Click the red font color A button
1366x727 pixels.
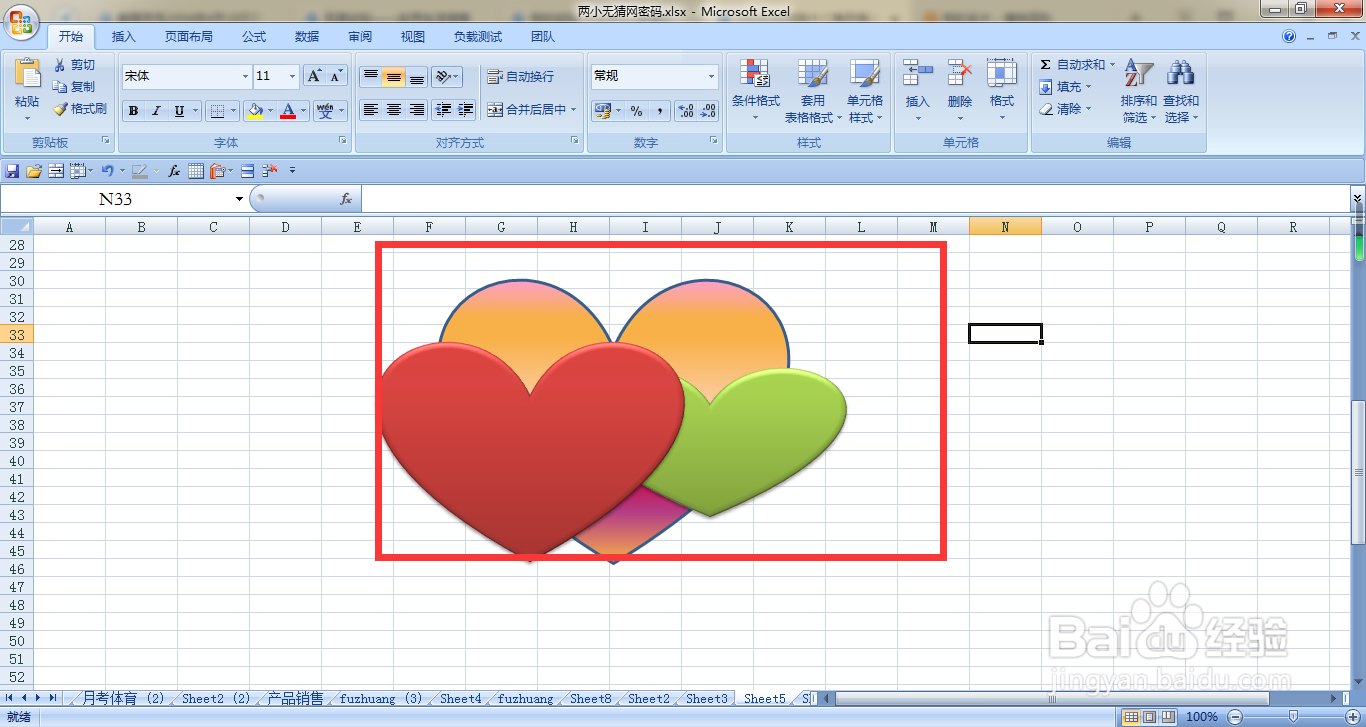pyautogui.click(x=289, y=111)
